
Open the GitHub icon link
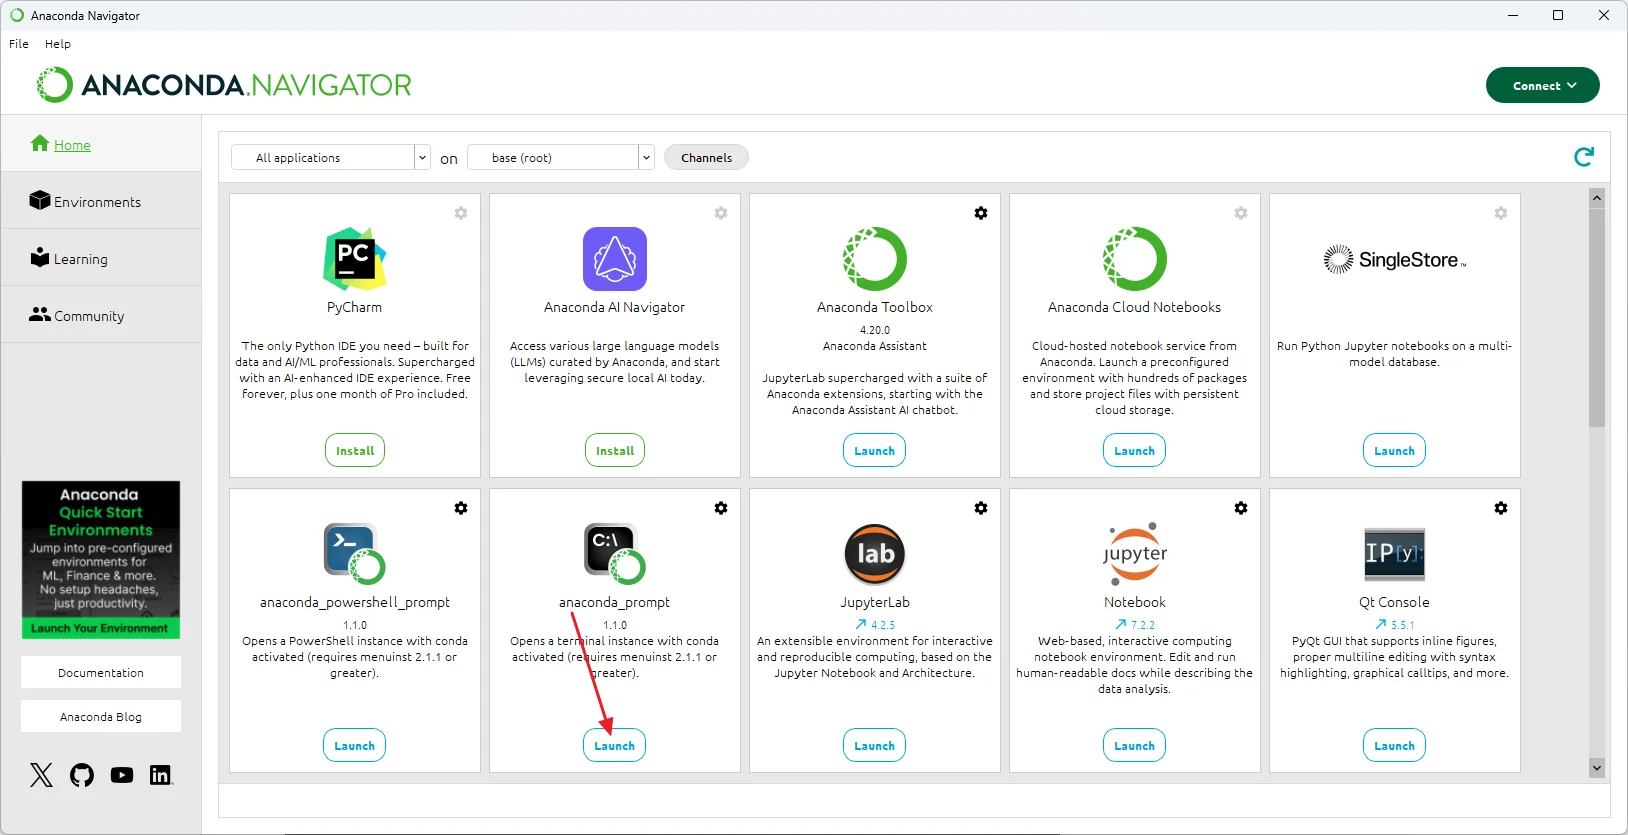pyautogui.click(x=82, y=775)
